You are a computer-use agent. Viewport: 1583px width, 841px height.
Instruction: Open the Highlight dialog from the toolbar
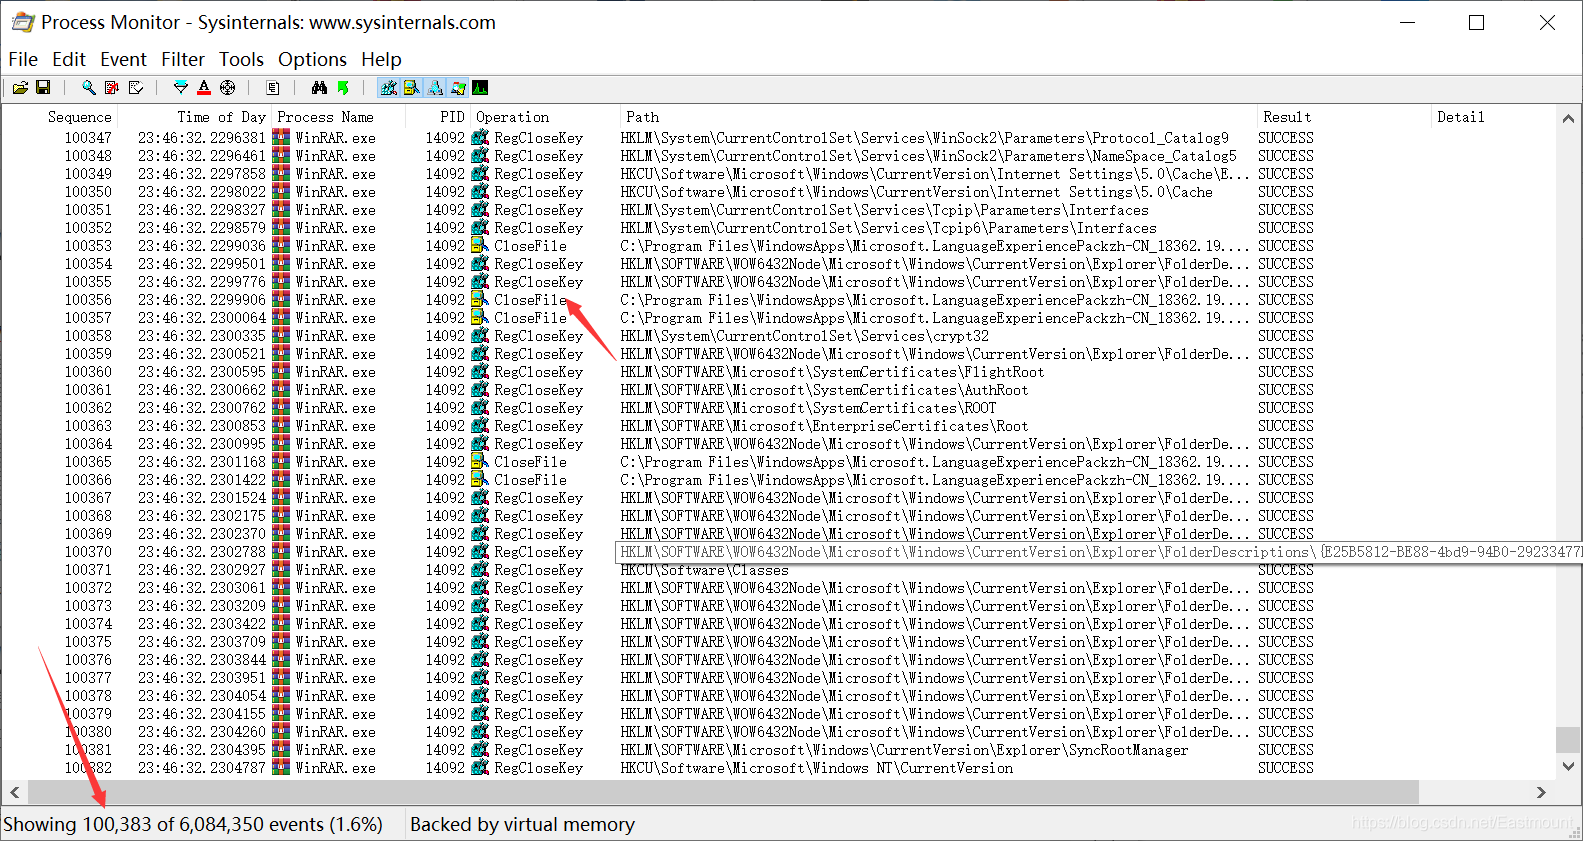204,88
